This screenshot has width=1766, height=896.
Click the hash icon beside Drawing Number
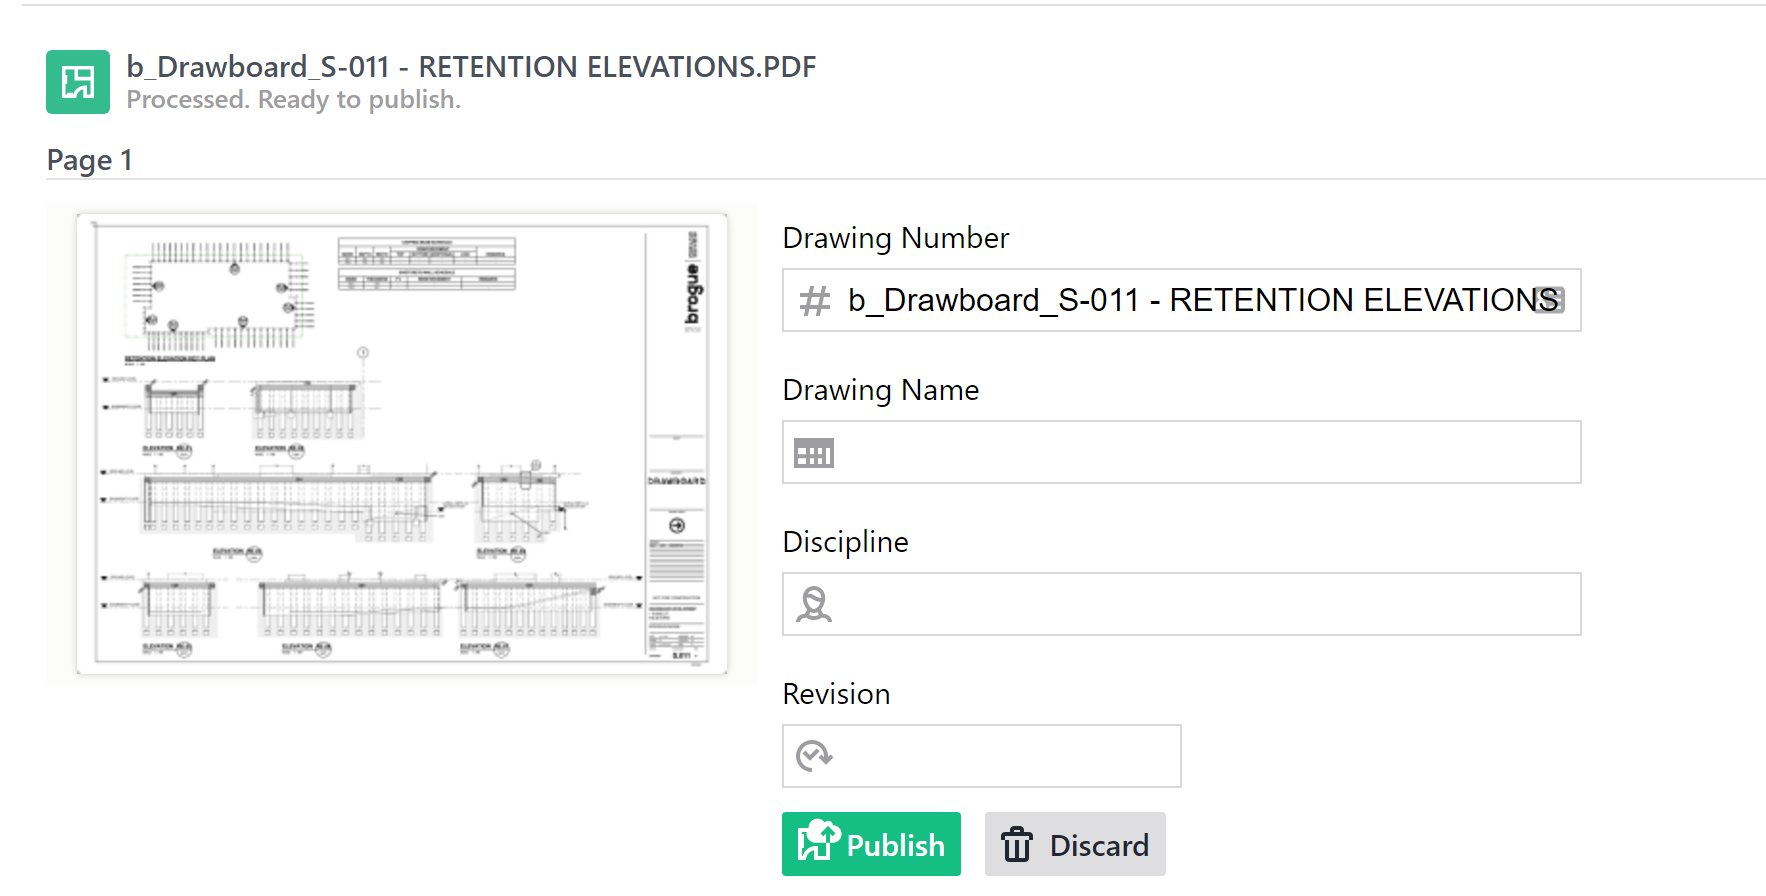point(815,301)
